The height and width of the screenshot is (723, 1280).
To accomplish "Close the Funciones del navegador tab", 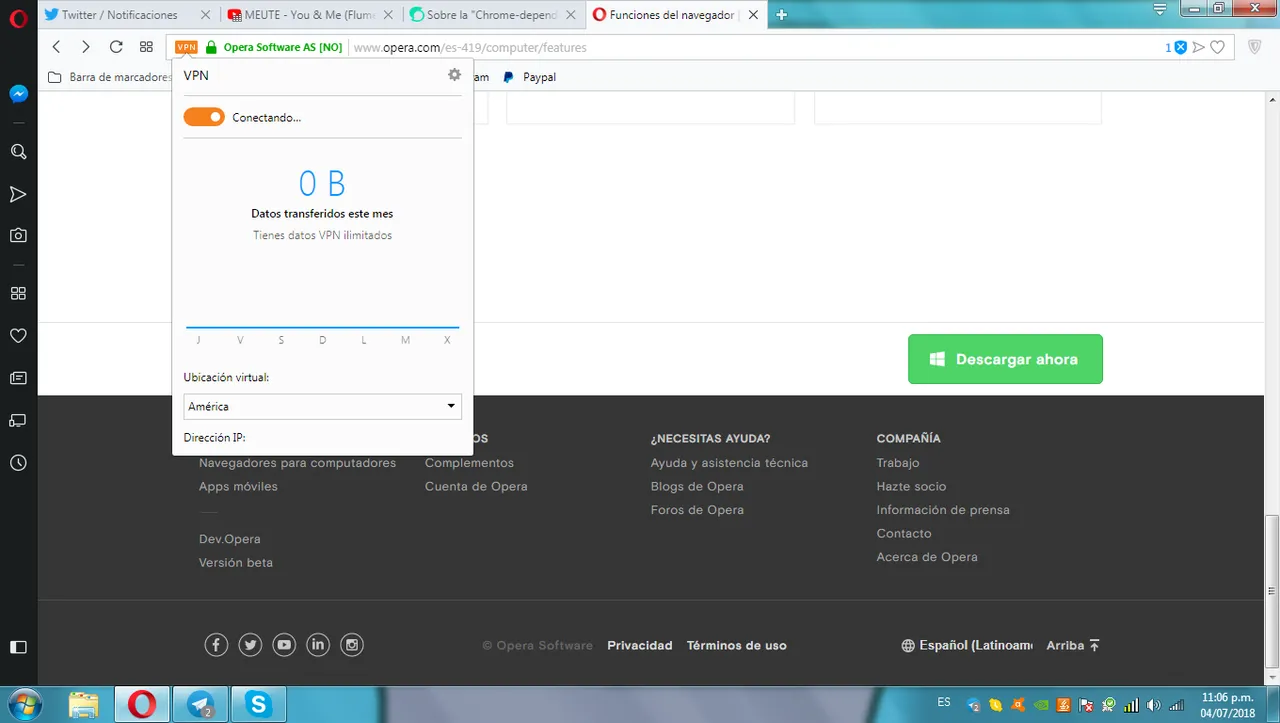I will (753, 15).
